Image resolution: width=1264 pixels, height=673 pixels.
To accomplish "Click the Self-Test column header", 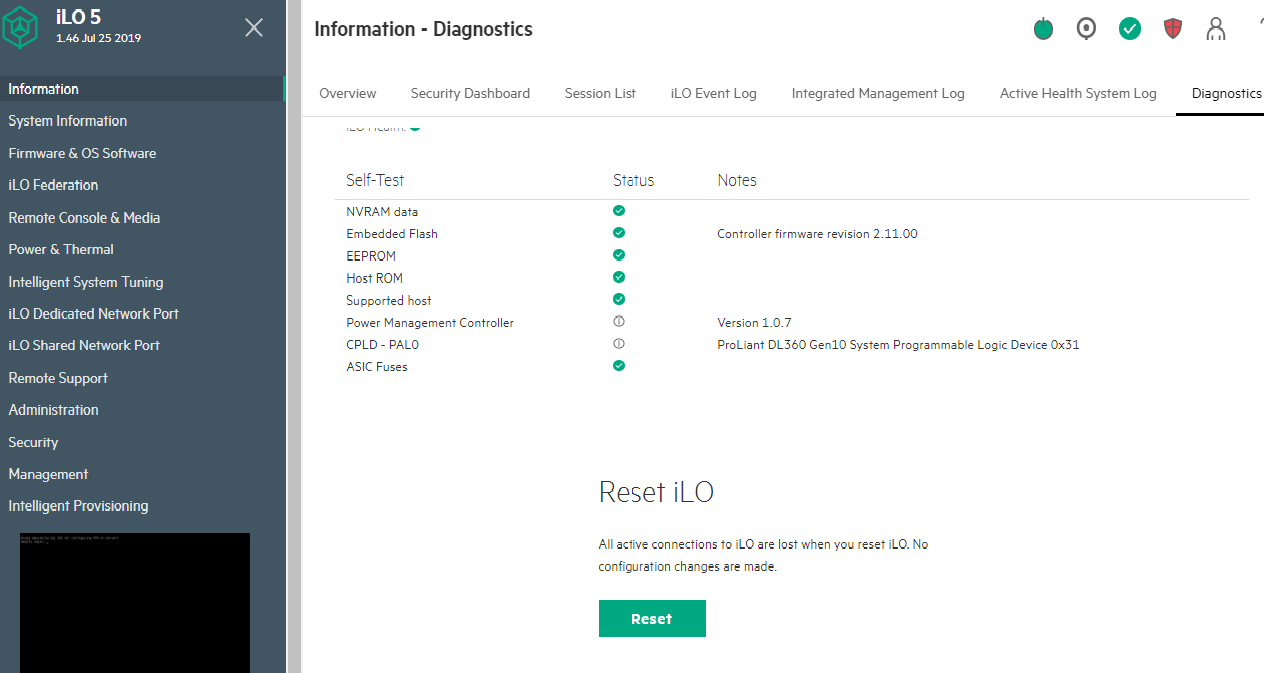I will (x=375, y=180).
